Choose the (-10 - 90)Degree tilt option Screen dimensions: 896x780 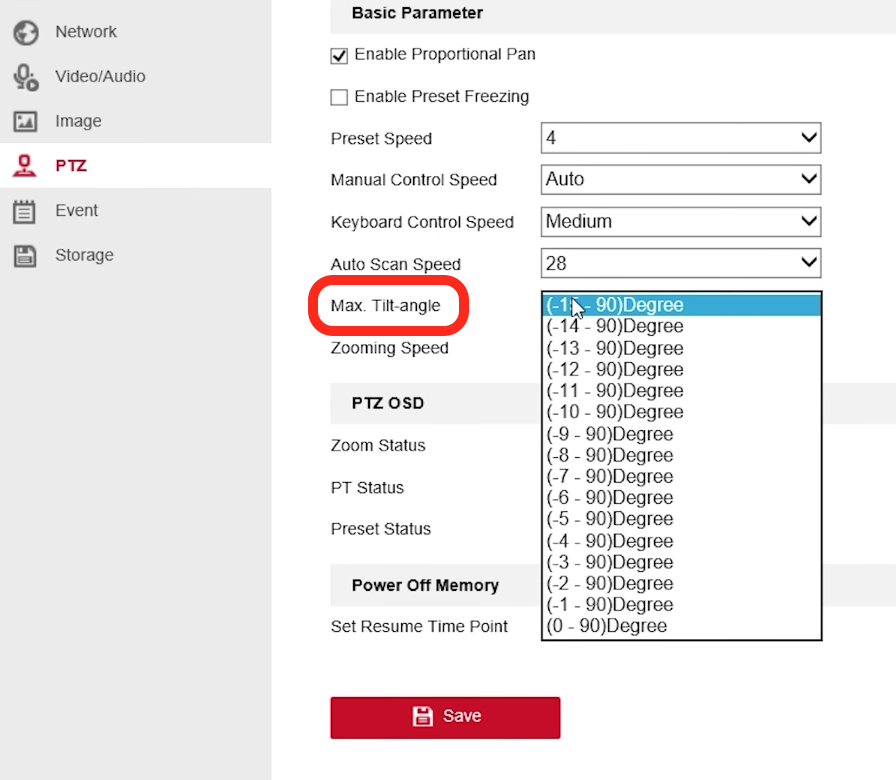(x=615, y=412)
